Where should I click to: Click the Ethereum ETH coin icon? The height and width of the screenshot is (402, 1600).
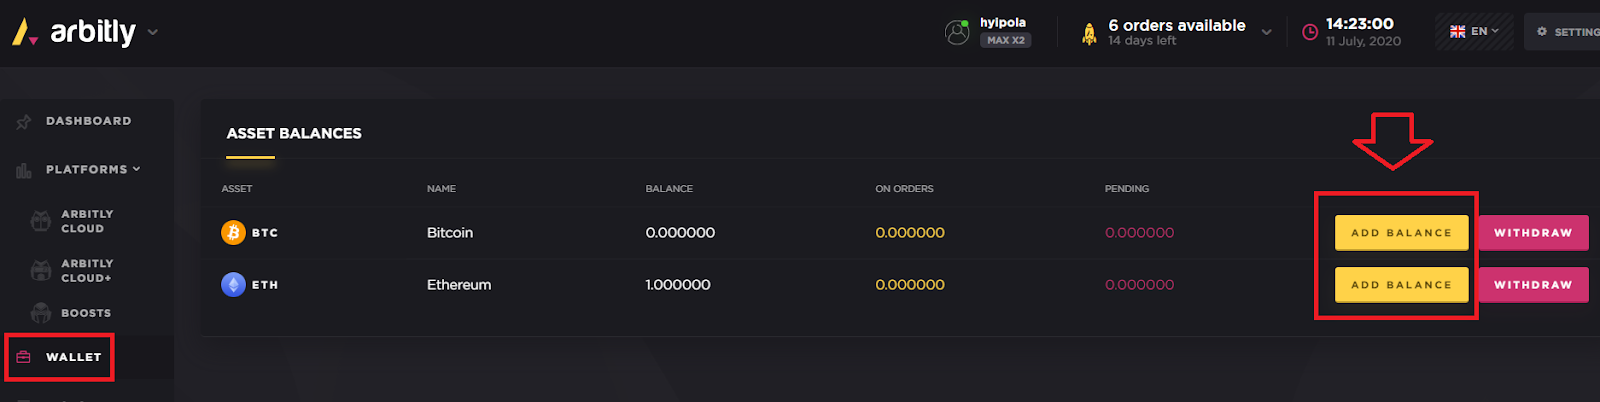(x=233, y=285)
